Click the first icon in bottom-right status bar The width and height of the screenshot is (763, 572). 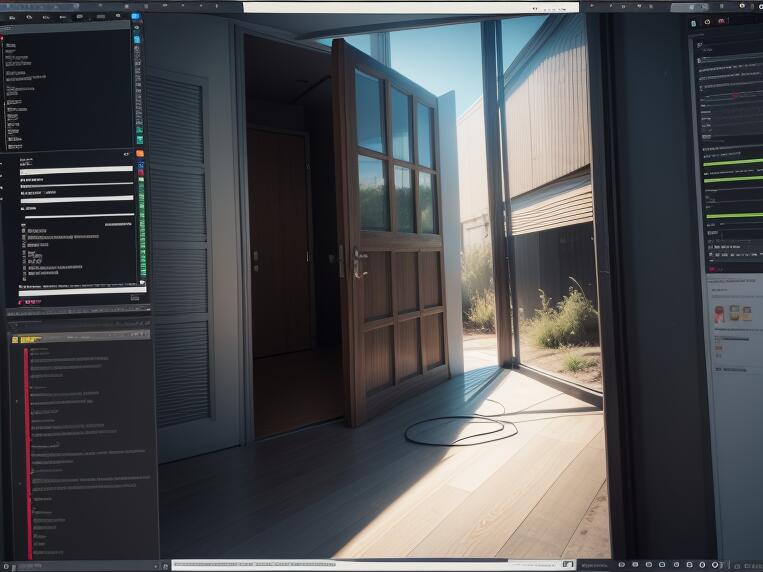click(x=621, y=565)
